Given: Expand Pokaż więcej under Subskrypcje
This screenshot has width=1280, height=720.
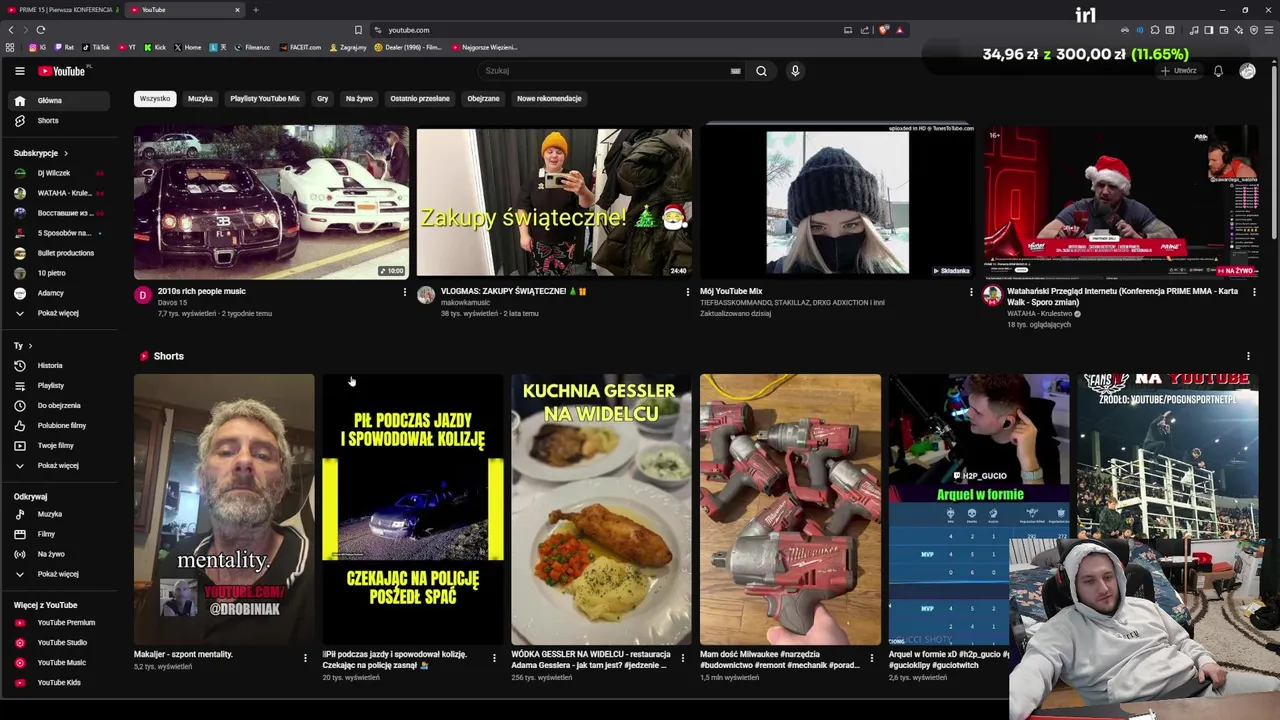Looking at the screenshot, I should click(59, 313).
